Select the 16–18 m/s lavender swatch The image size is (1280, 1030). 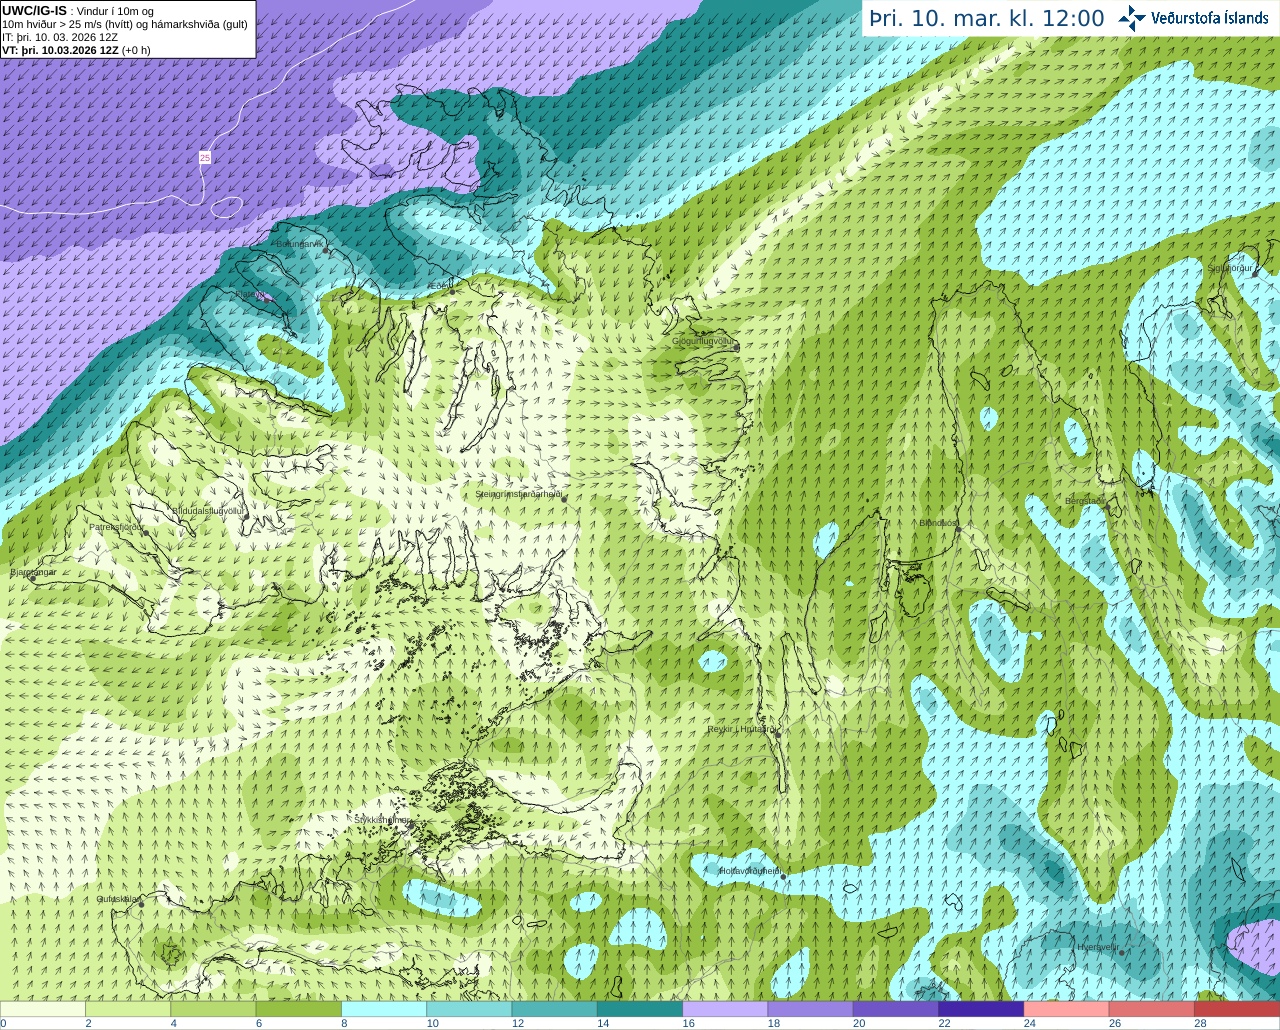[725, 1008]
